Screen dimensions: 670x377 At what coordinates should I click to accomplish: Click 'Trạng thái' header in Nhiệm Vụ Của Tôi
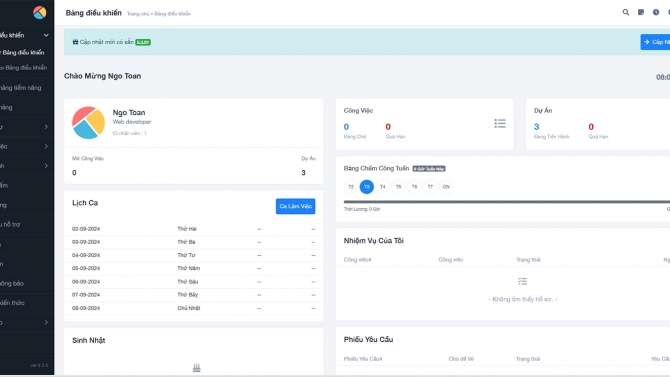(x=528, y=260)
